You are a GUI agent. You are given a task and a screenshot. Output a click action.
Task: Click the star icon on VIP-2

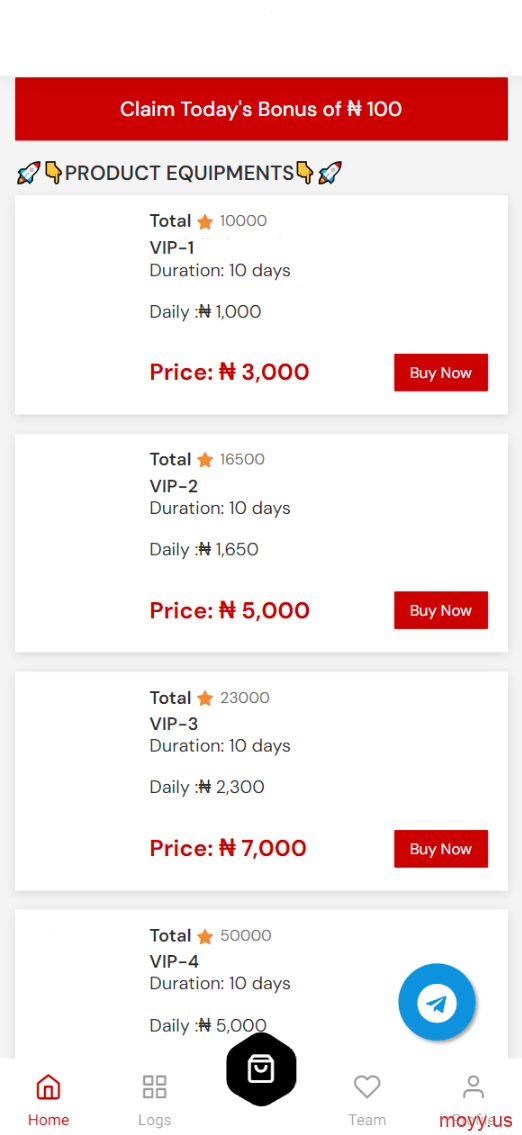tap(205, 460)
